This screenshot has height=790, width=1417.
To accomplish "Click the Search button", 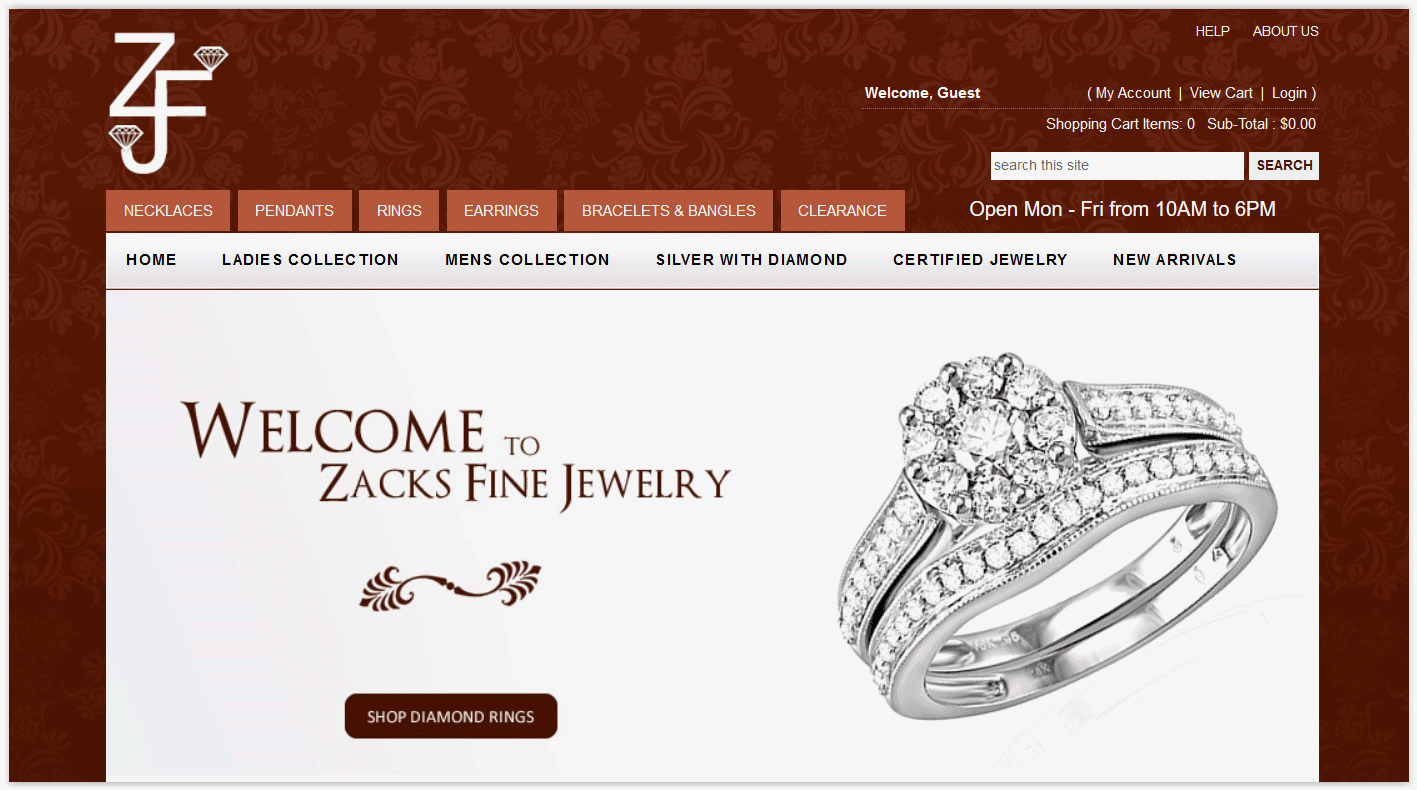I will pyautogui.click(x=1284, y=166).
